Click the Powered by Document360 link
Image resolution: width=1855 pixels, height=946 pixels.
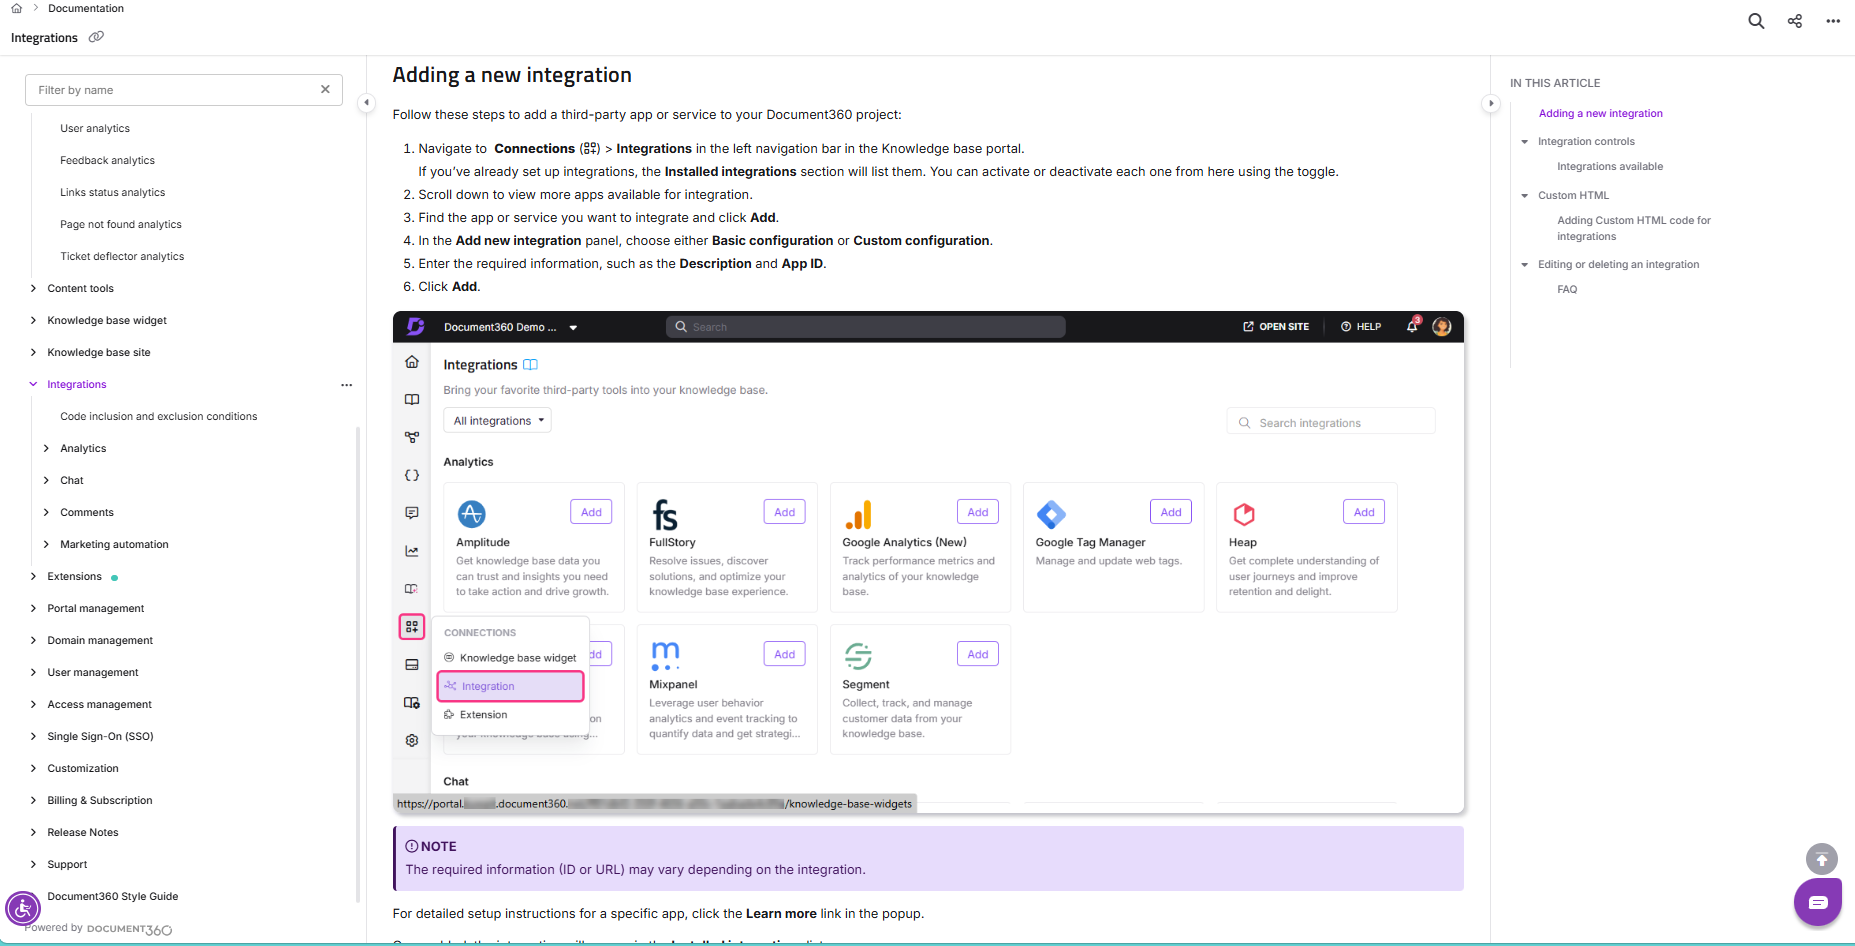click(99, 929)
